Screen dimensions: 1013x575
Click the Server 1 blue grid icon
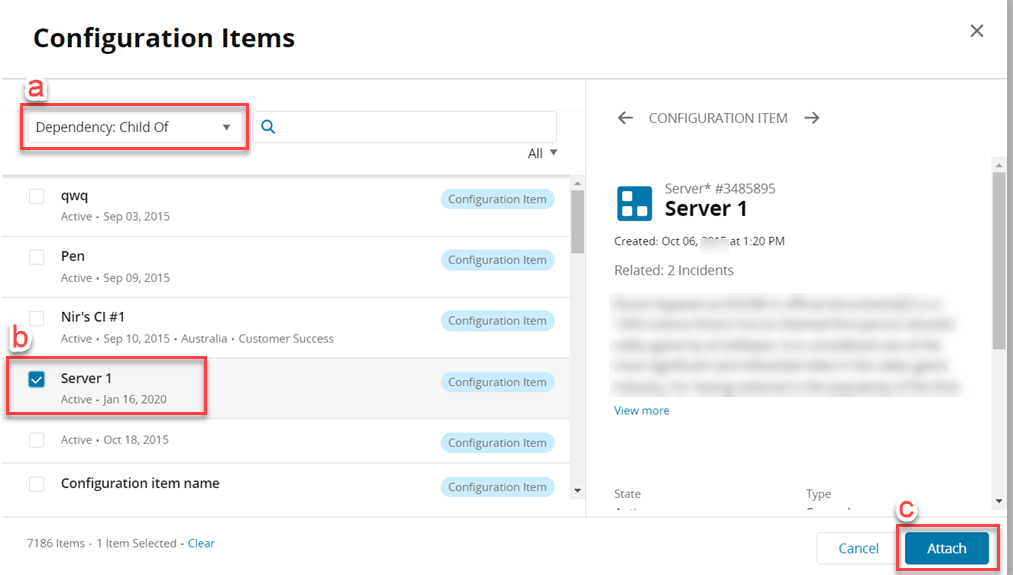[634, 203]
